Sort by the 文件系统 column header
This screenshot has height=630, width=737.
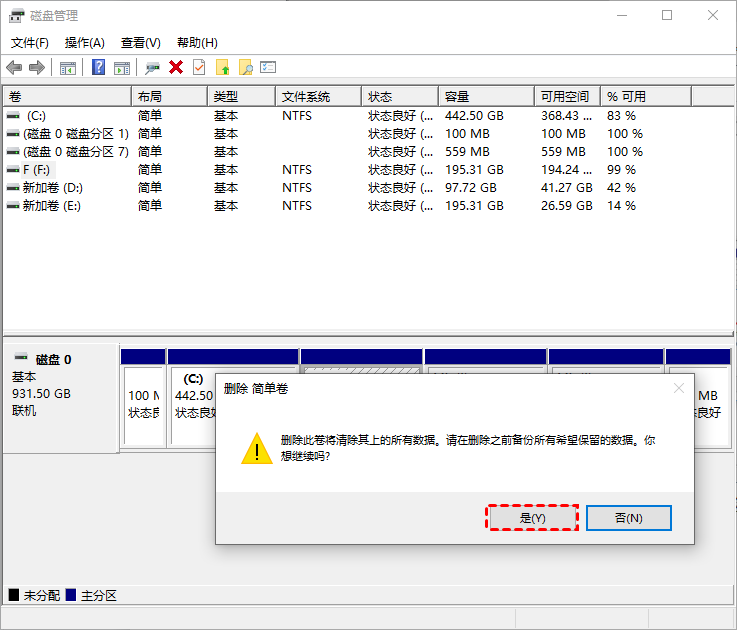click(x=319, y=96)
